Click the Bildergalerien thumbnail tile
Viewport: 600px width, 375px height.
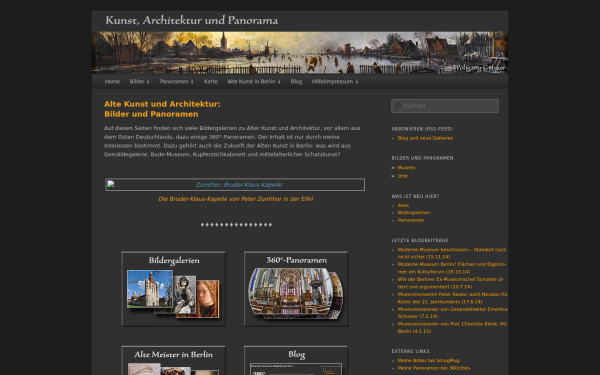click(174, 289)
